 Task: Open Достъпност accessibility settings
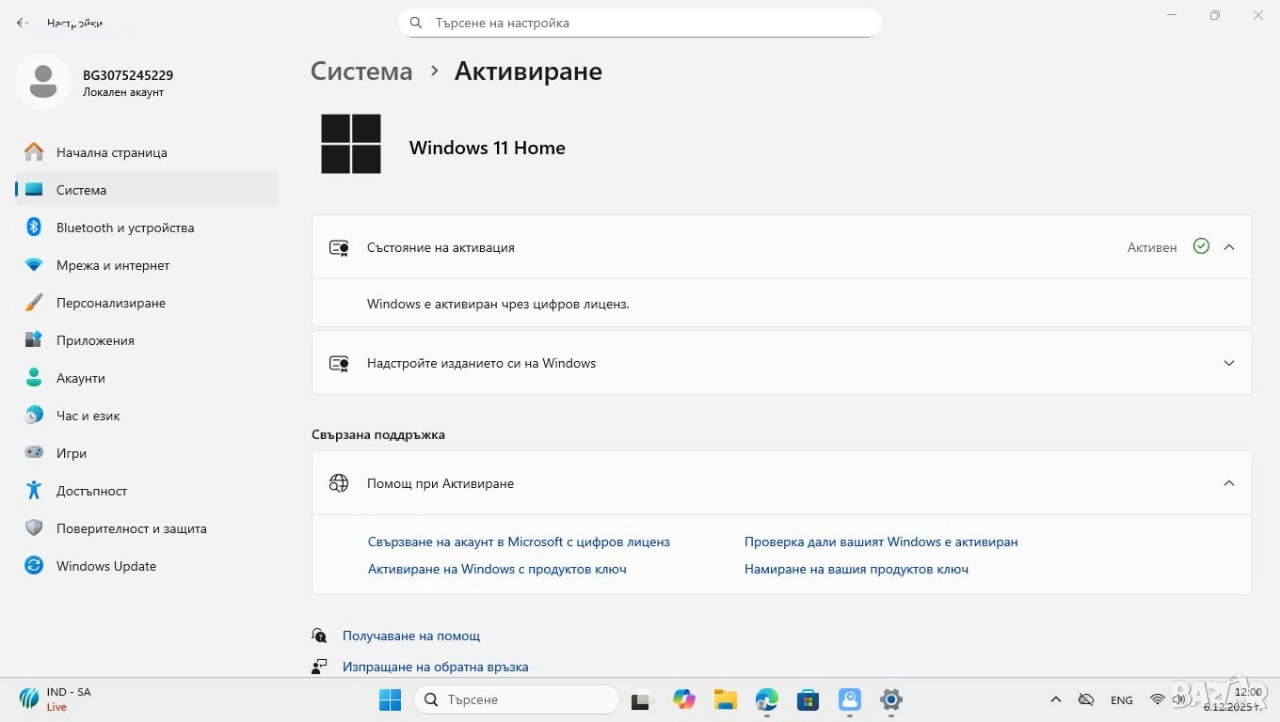click(91, 491)
